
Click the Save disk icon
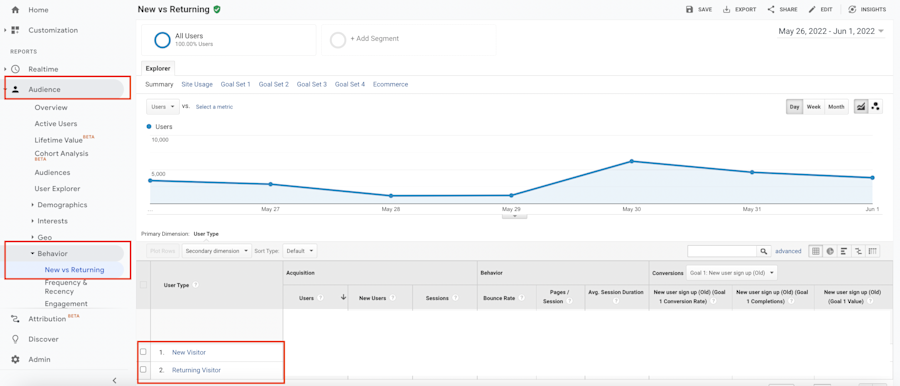click(x=689, y=10)
